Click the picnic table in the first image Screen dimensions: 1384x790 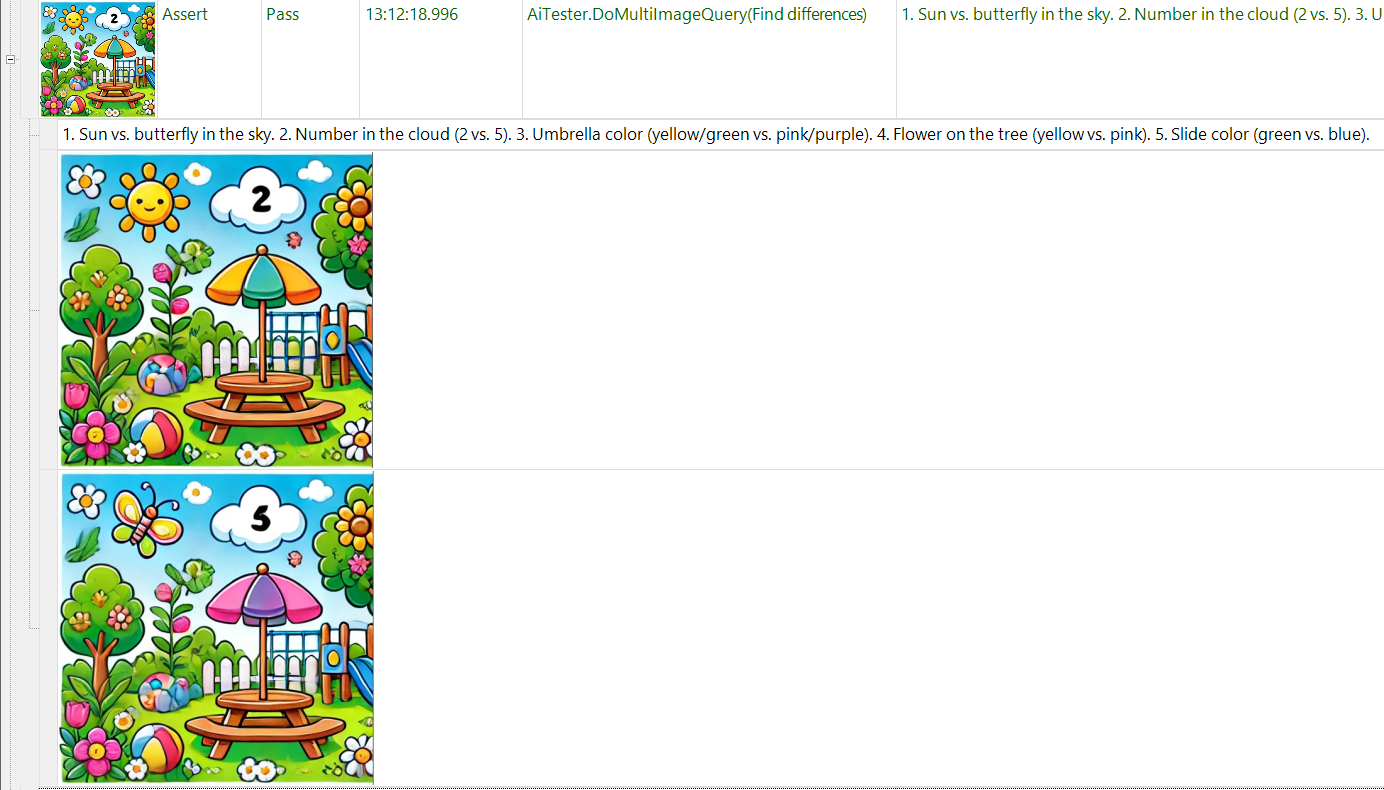[x=263, y=405]
